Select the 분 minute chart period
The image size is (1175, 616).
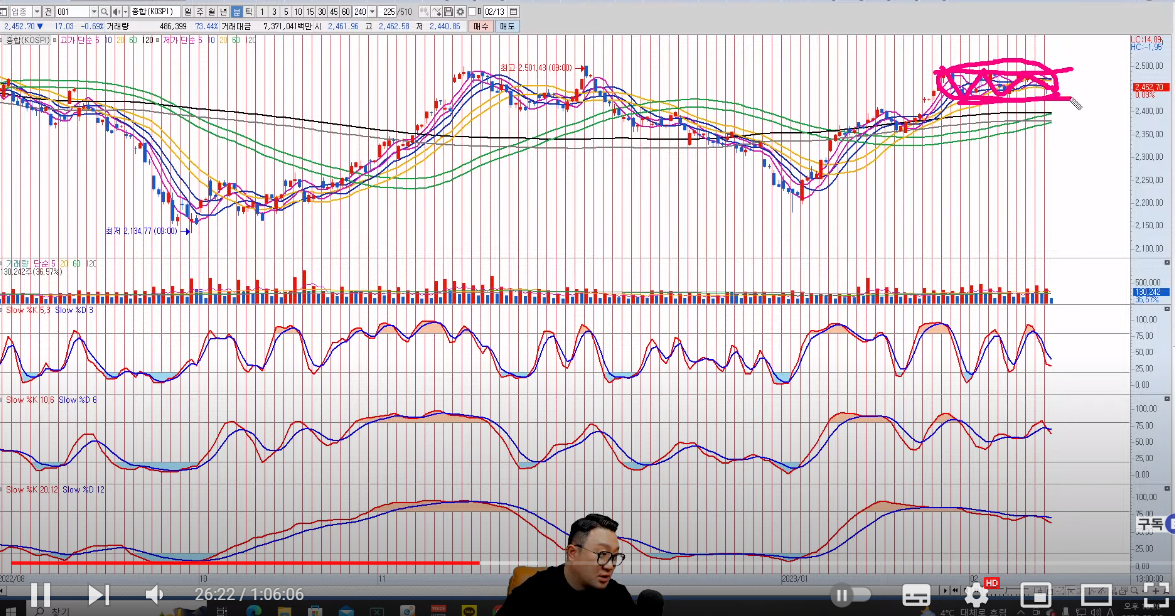237,12
